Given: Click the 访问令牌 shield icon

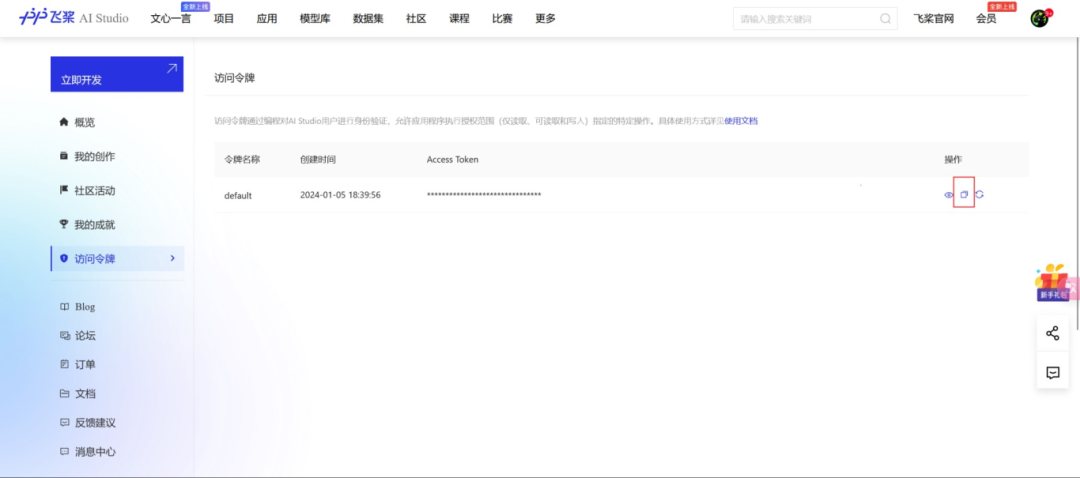Looking at the screenshot, I should coord(64,258).
